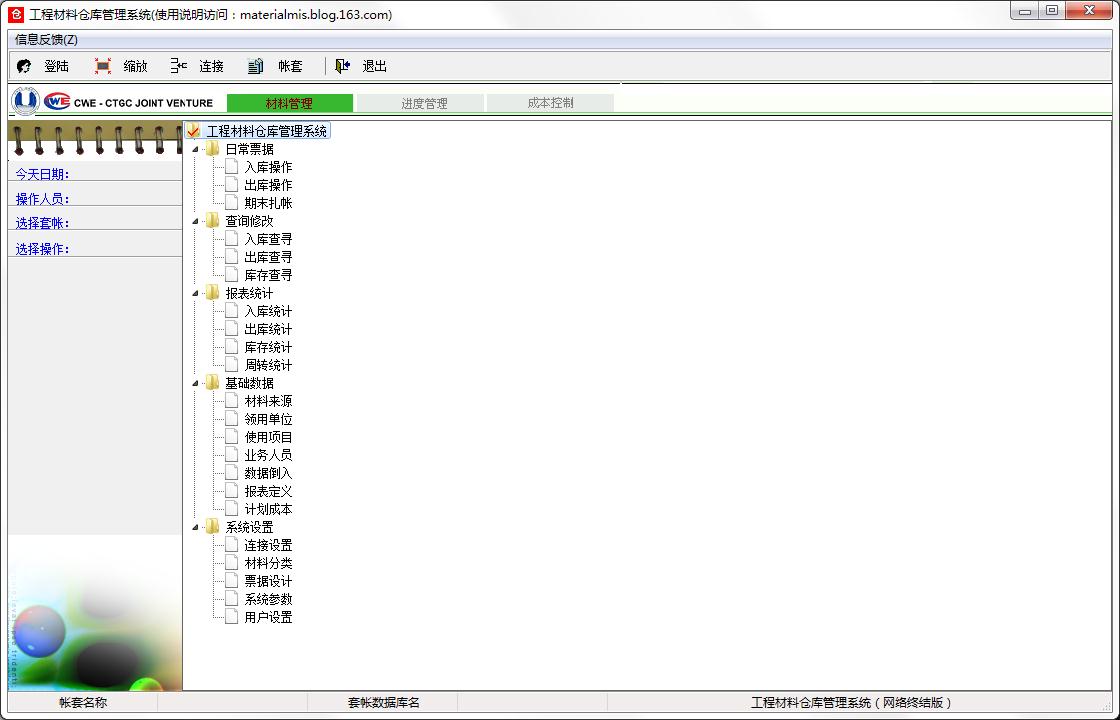The height and width of the screenshot is (720, 1120).
Task: Click the 登陆 login icon in toolbar
Action: [x=24, y=66]
